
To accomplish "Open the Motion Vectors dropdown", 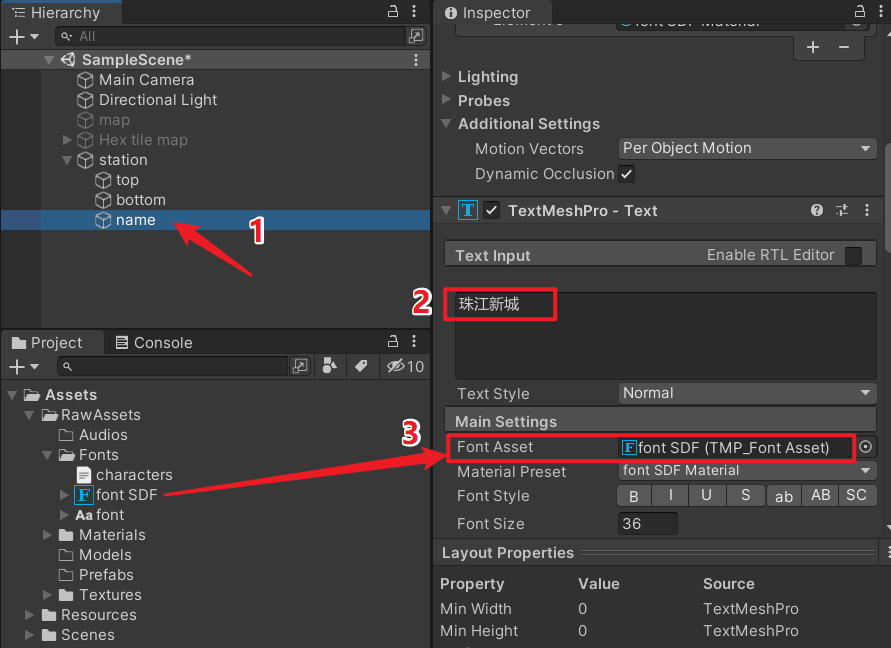I will (747, 148).
